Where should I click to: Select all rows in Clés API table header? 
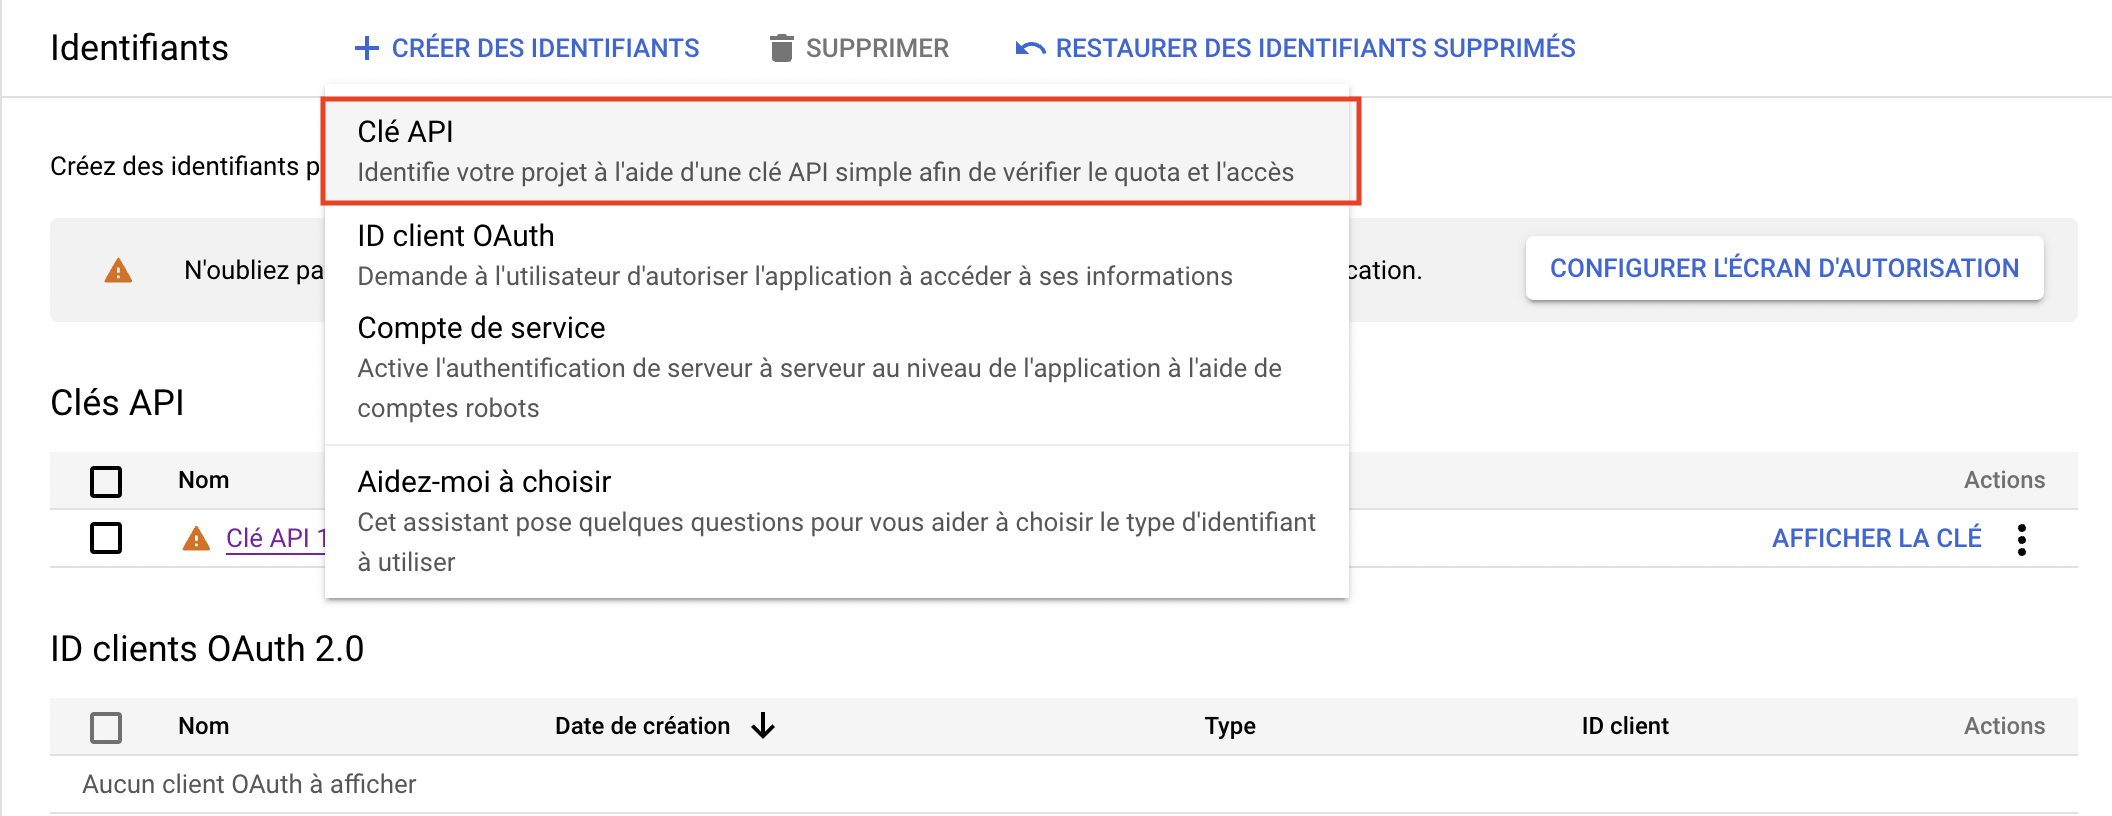point(106,481)
